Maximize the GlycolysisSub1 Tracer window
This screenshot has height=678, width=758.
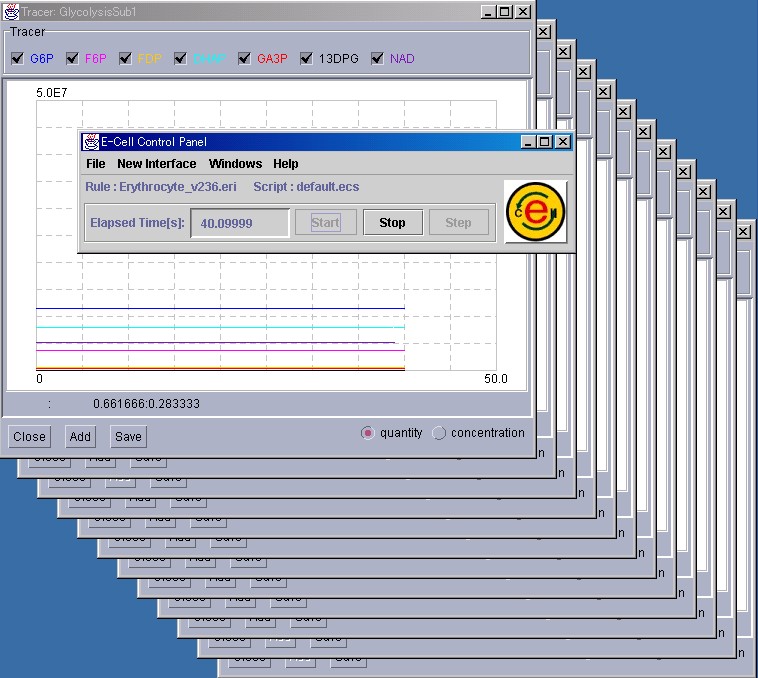505,12
